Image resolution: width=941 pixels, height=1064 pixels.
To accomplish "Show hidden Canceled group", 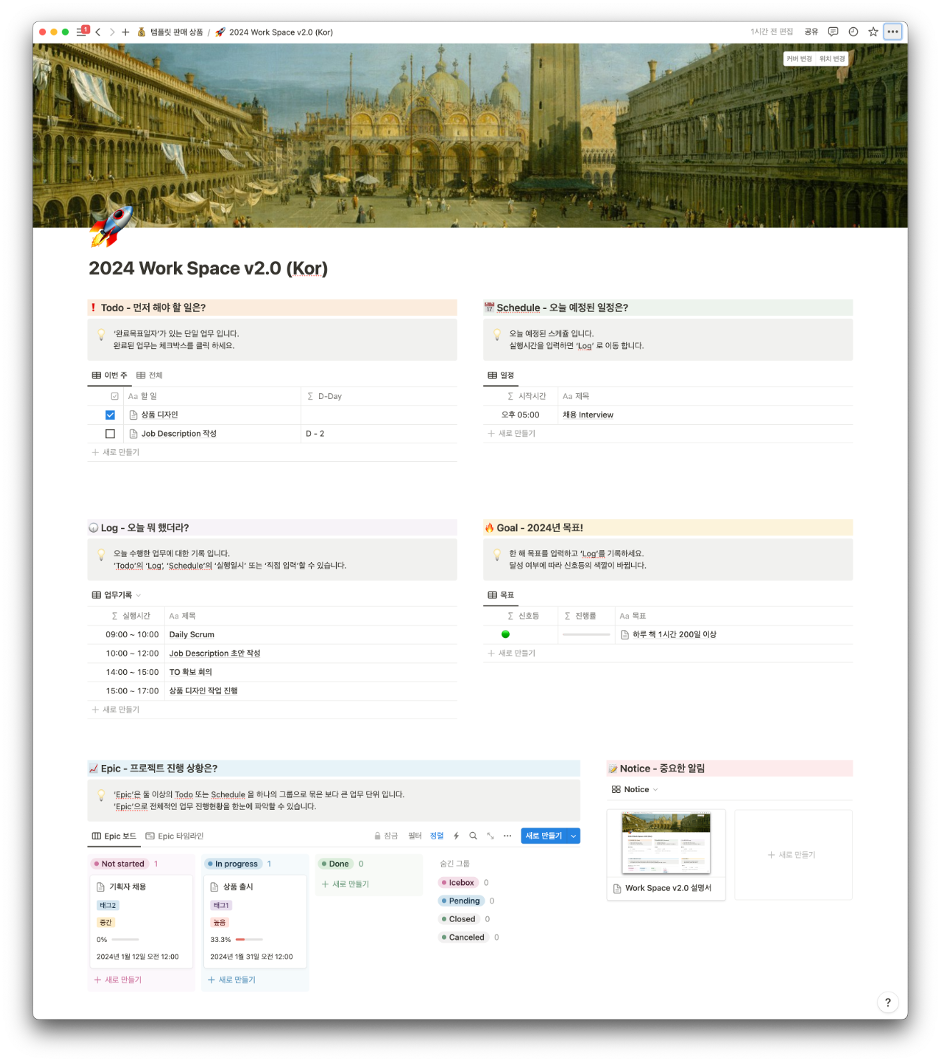I will click(x=463, y=938).
